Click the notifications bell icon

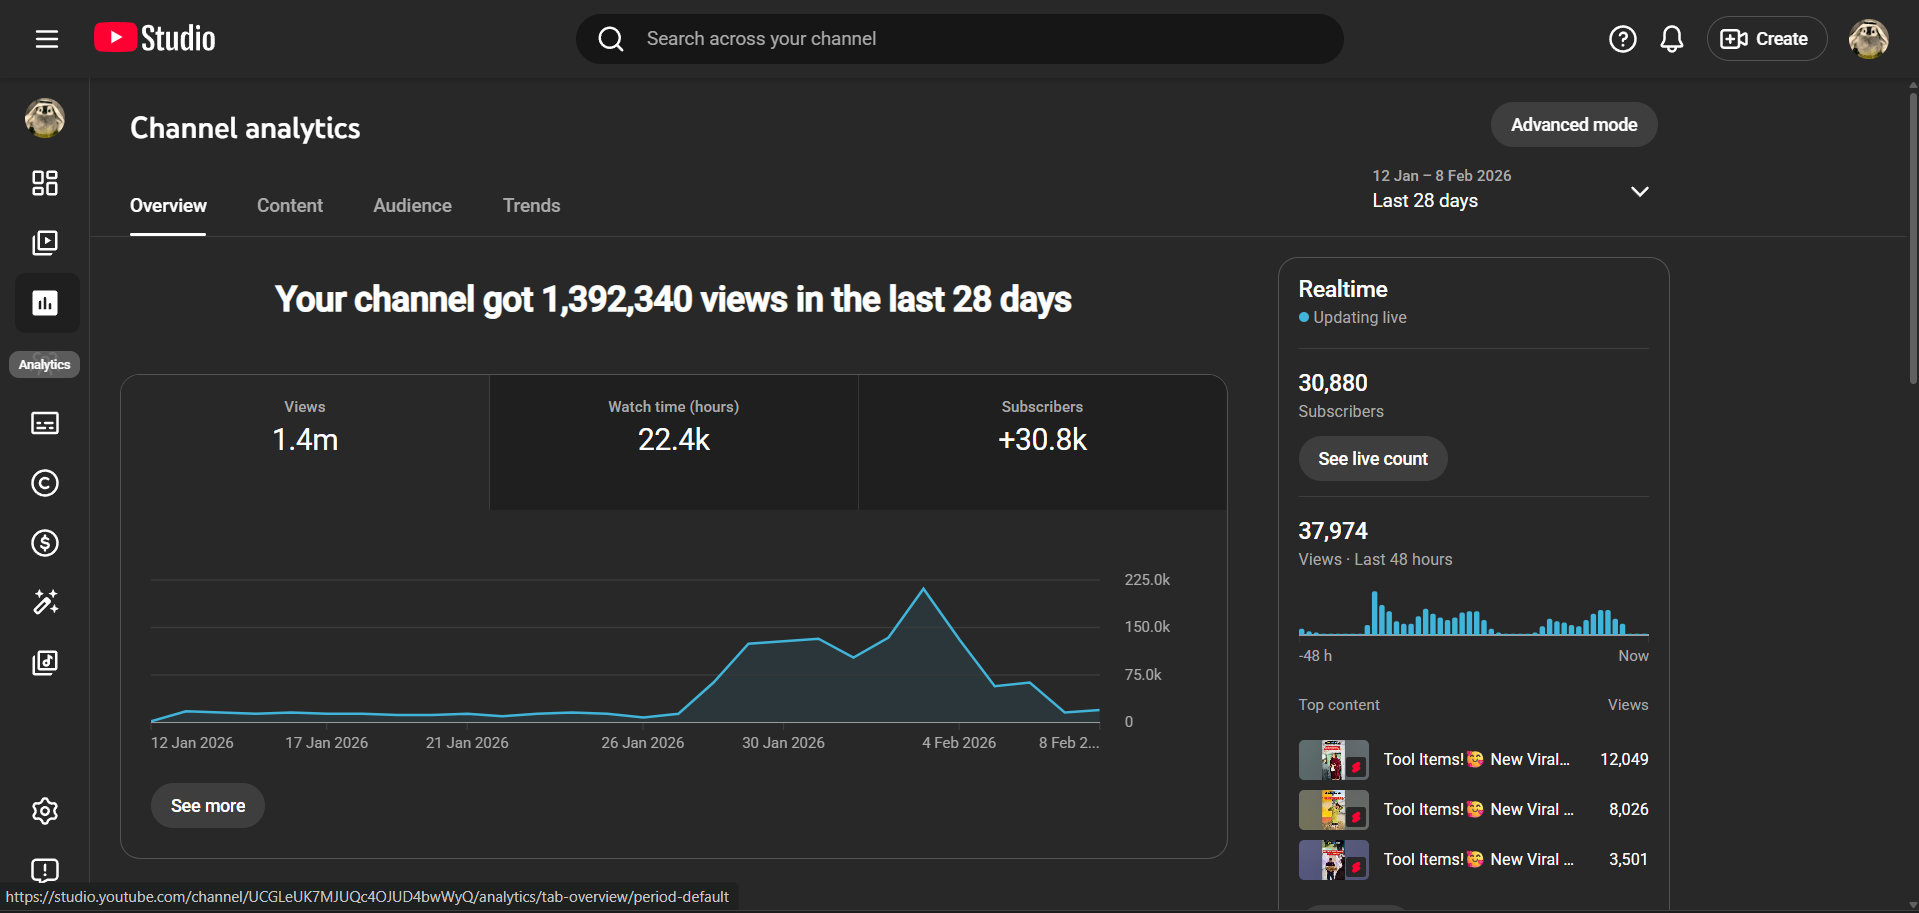click(x=1671, y=39)
